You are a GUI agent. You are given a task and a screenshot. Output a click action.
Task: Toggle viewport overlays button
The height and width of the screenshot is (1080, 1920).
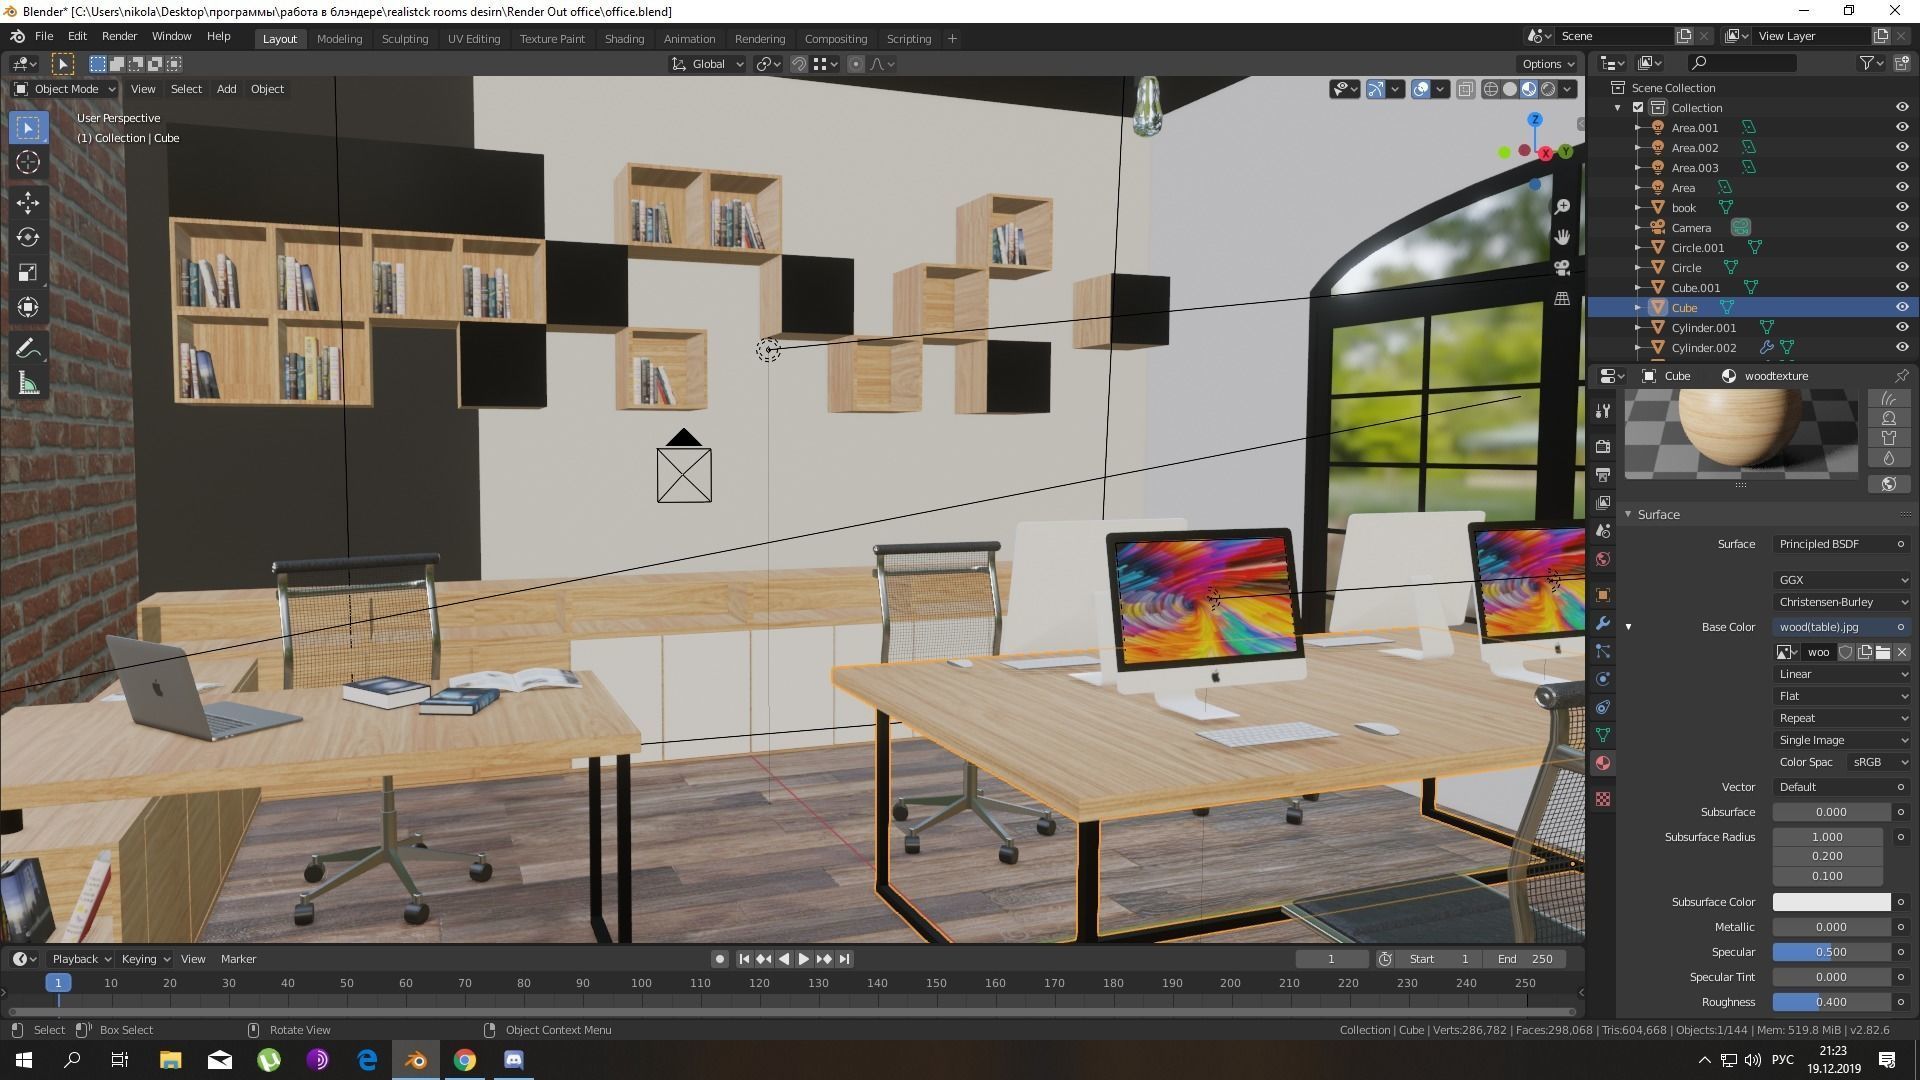[x=1421, y=89]
